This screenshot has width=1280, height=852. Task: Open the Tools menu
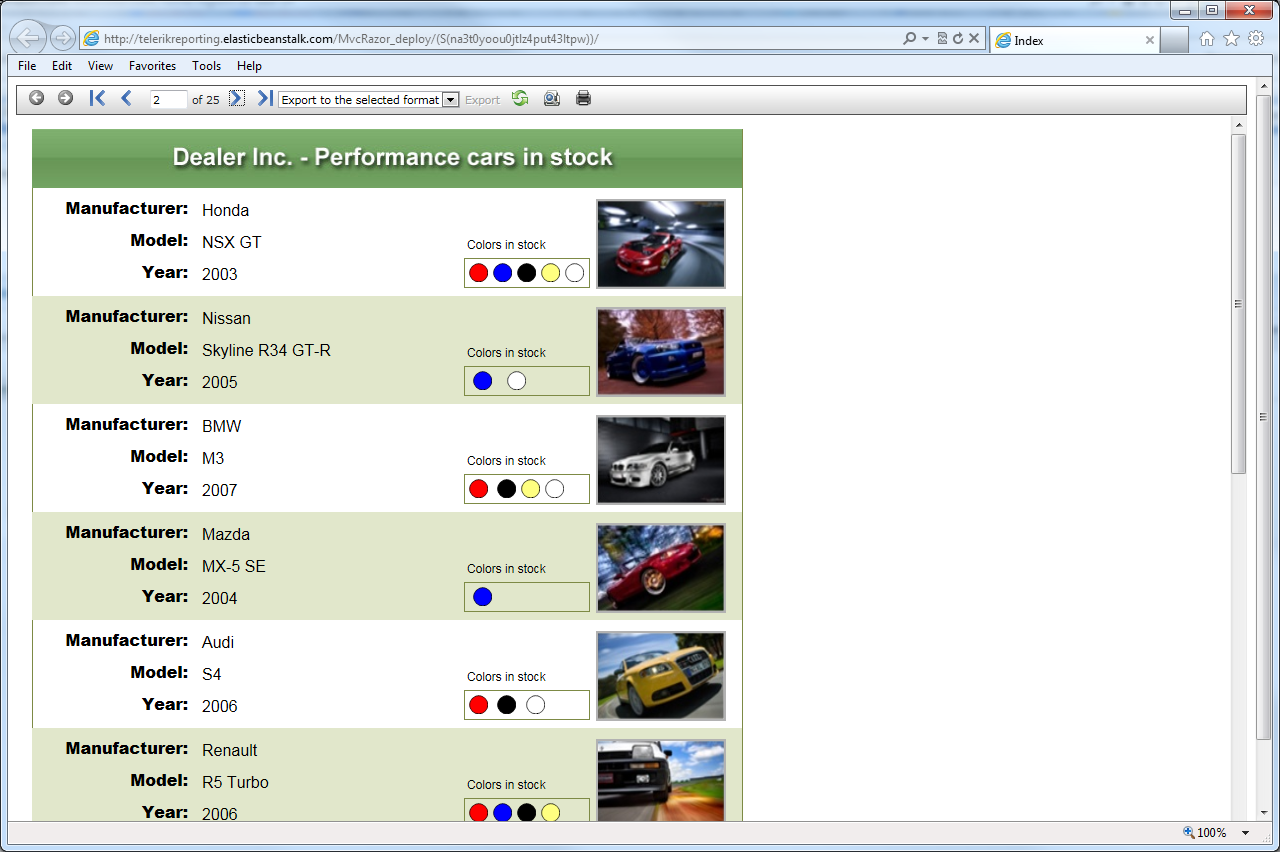[x=207, y=66]
